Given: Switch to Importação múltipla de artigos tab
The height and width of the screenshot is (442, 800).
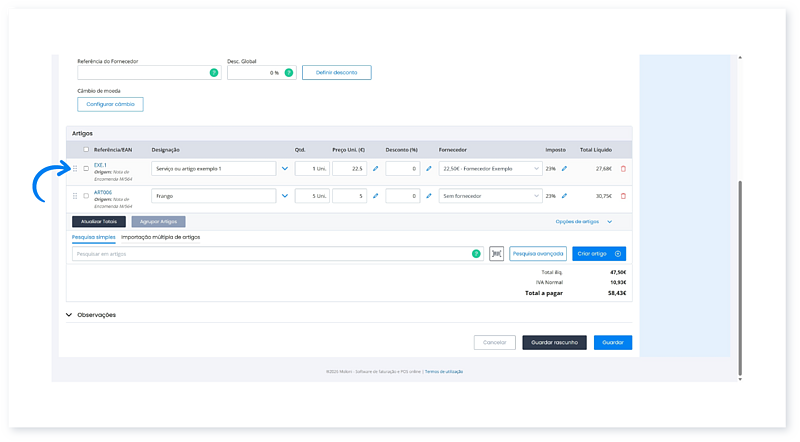Looking at the screenshot, I should point(160,237).
